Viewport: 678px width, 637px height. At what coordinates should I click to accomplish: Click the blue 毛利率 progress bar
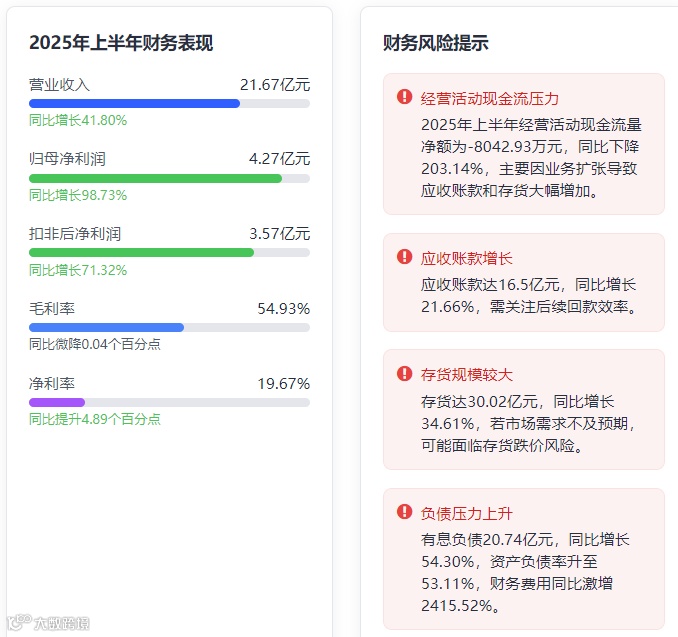pyautogui.click(x=106, y=327)
